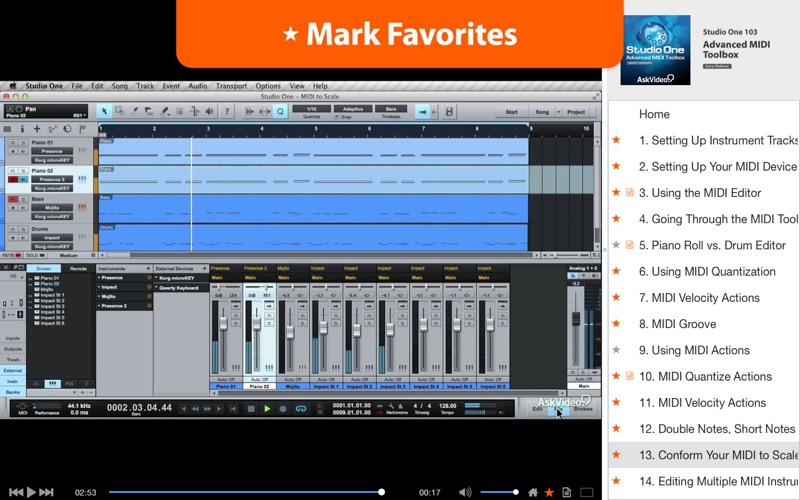Click the Advanced MIDI Toolbox course thumbnail

655,49
